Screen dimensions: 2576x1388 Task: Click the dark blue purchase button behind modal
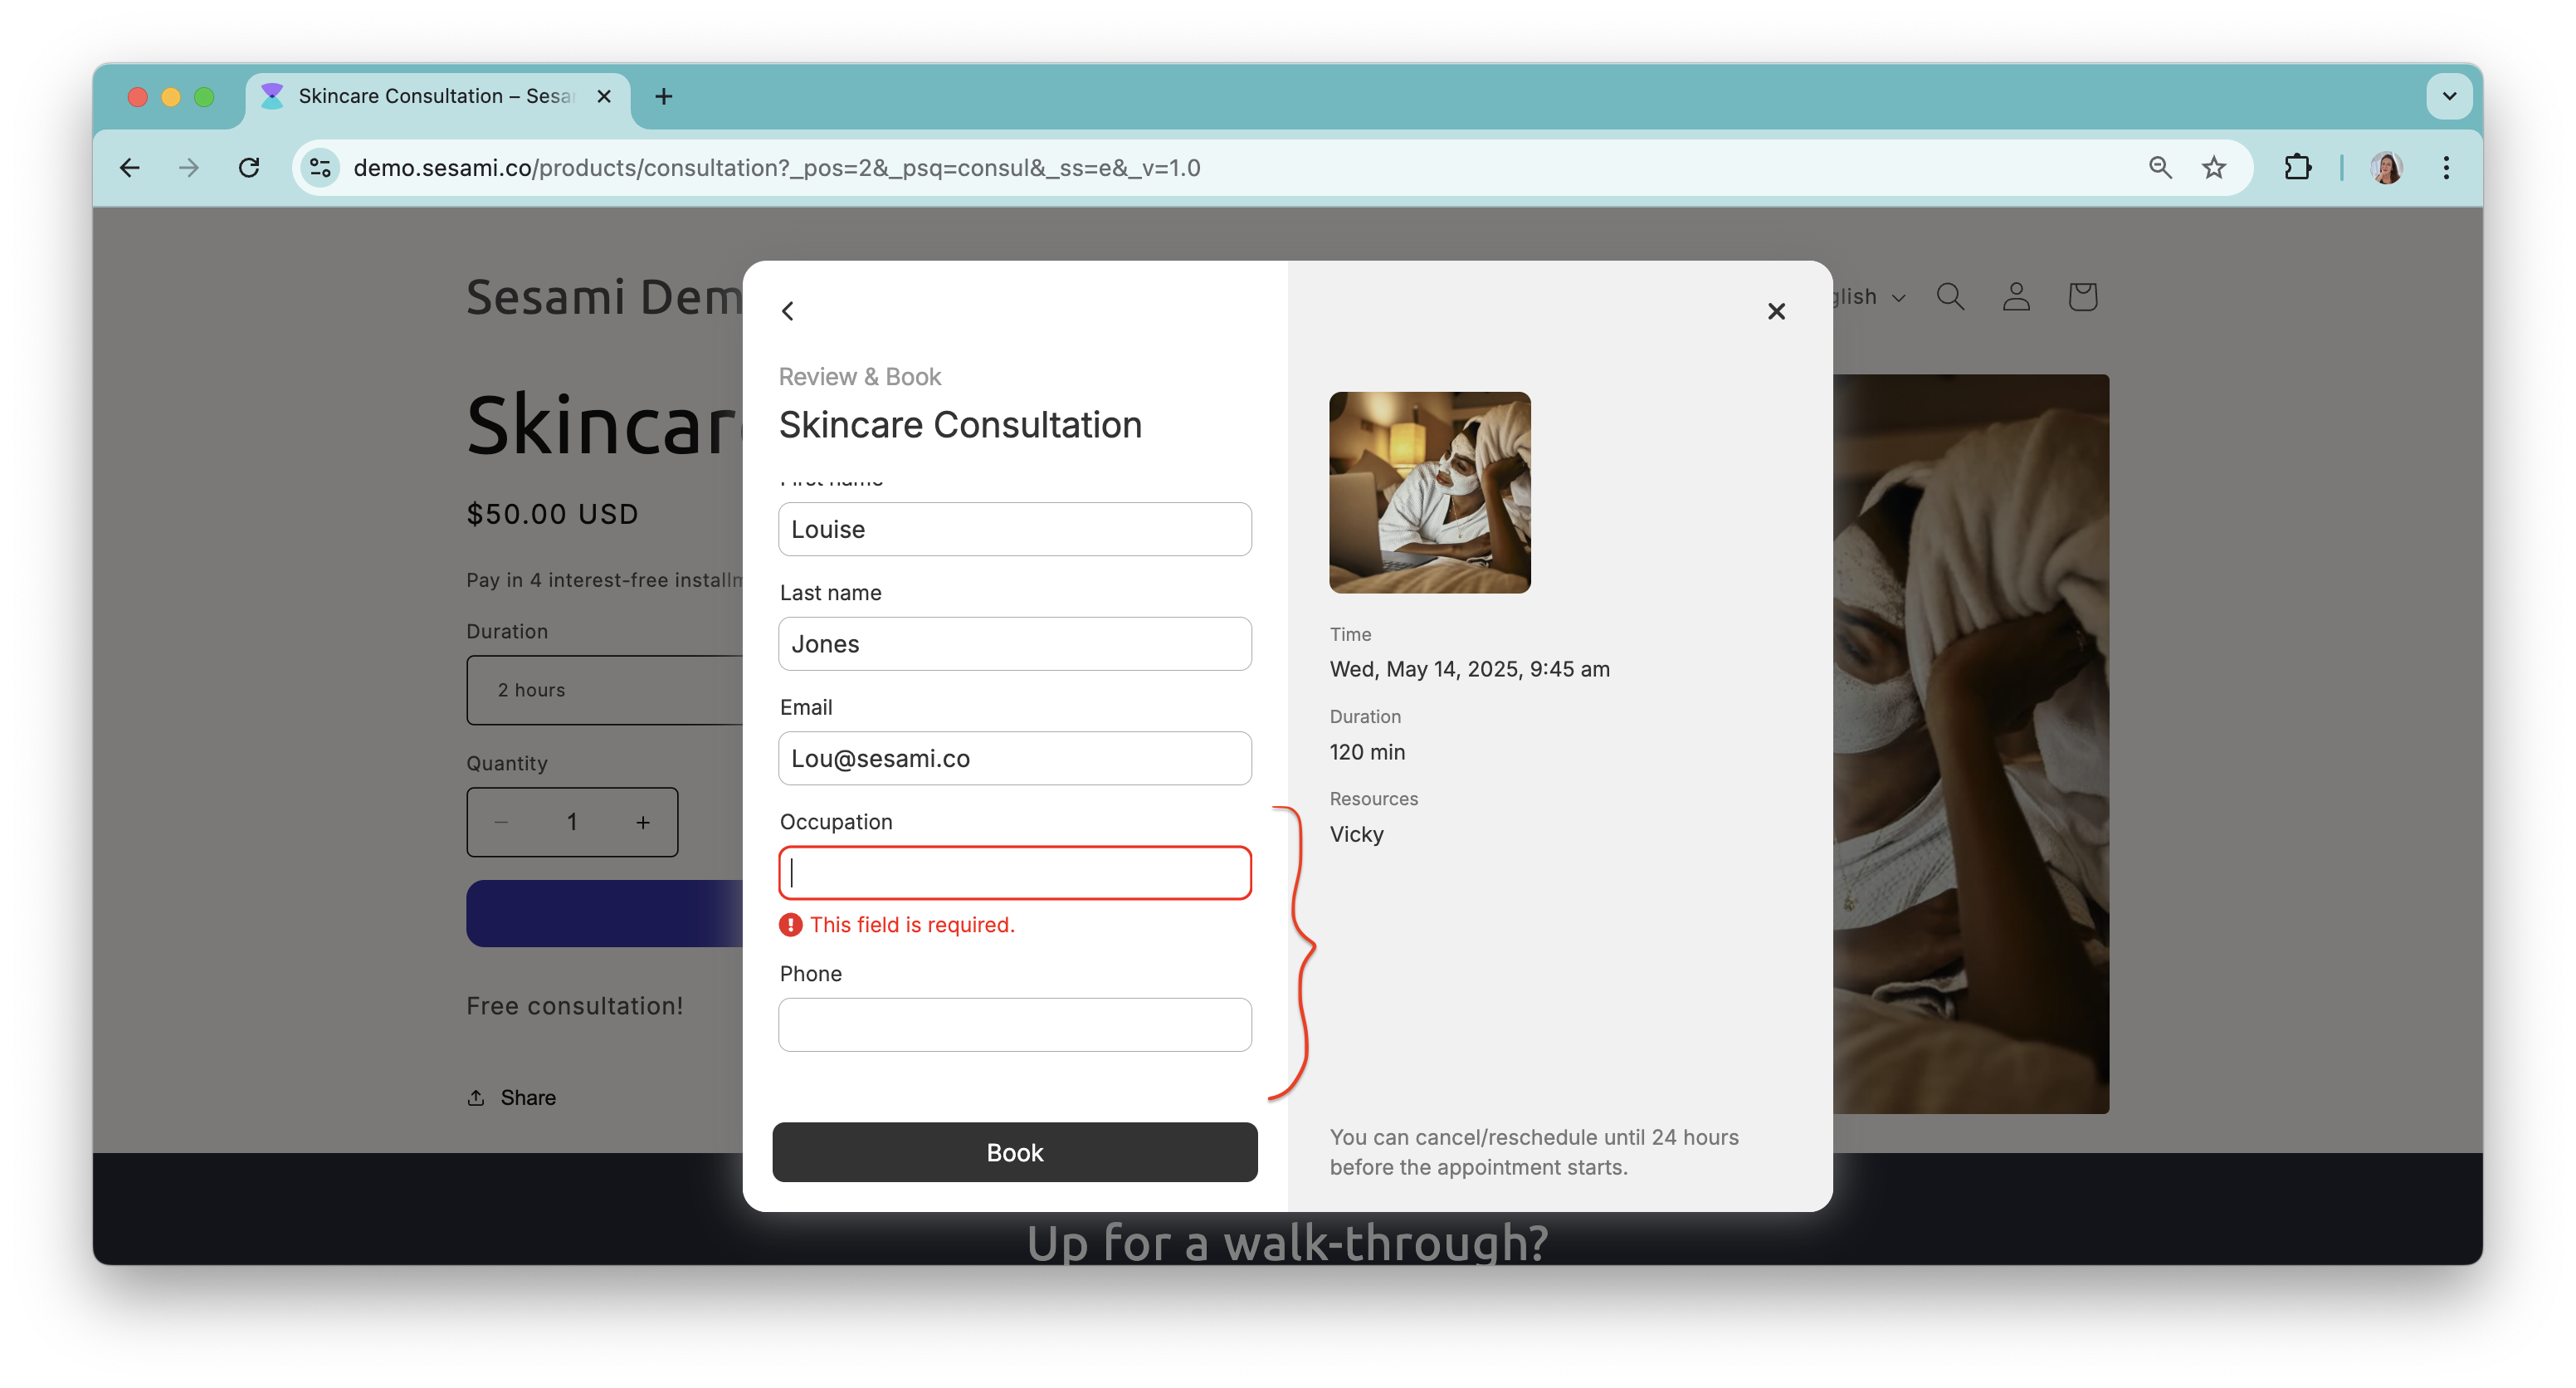coord(604,913)
